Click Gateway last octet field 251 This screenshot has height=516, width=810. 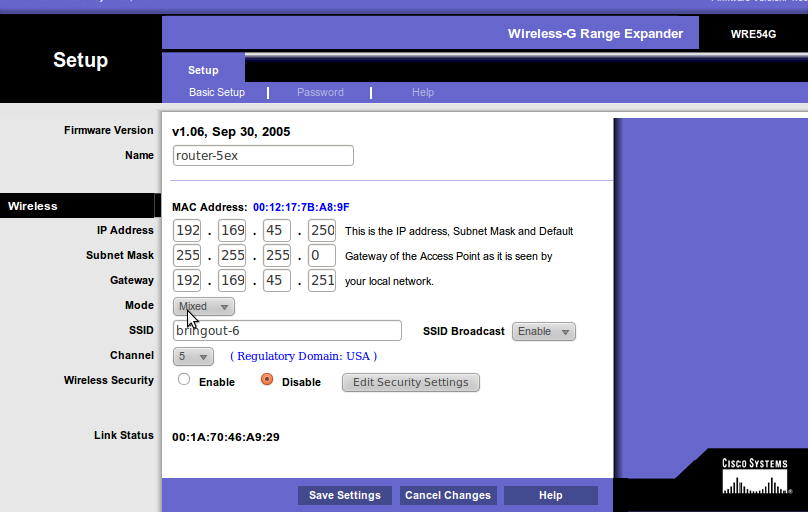322,280
